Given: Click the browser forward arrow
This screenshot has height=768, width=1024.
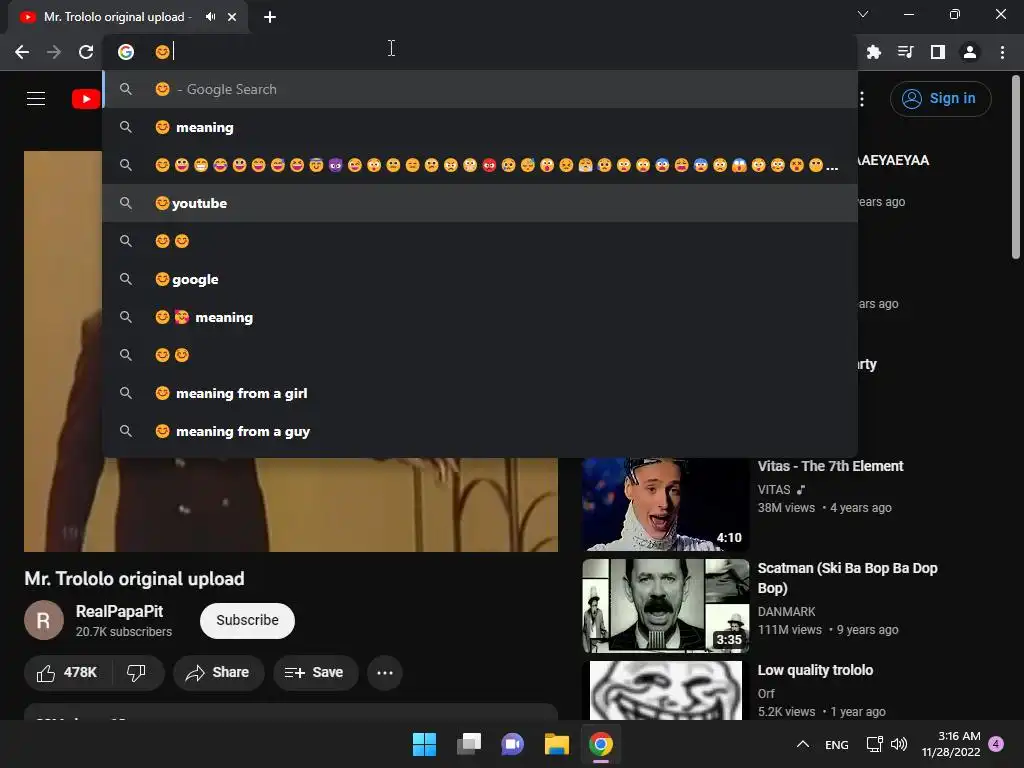Looking at the screenshot, I should coord(54,52).
